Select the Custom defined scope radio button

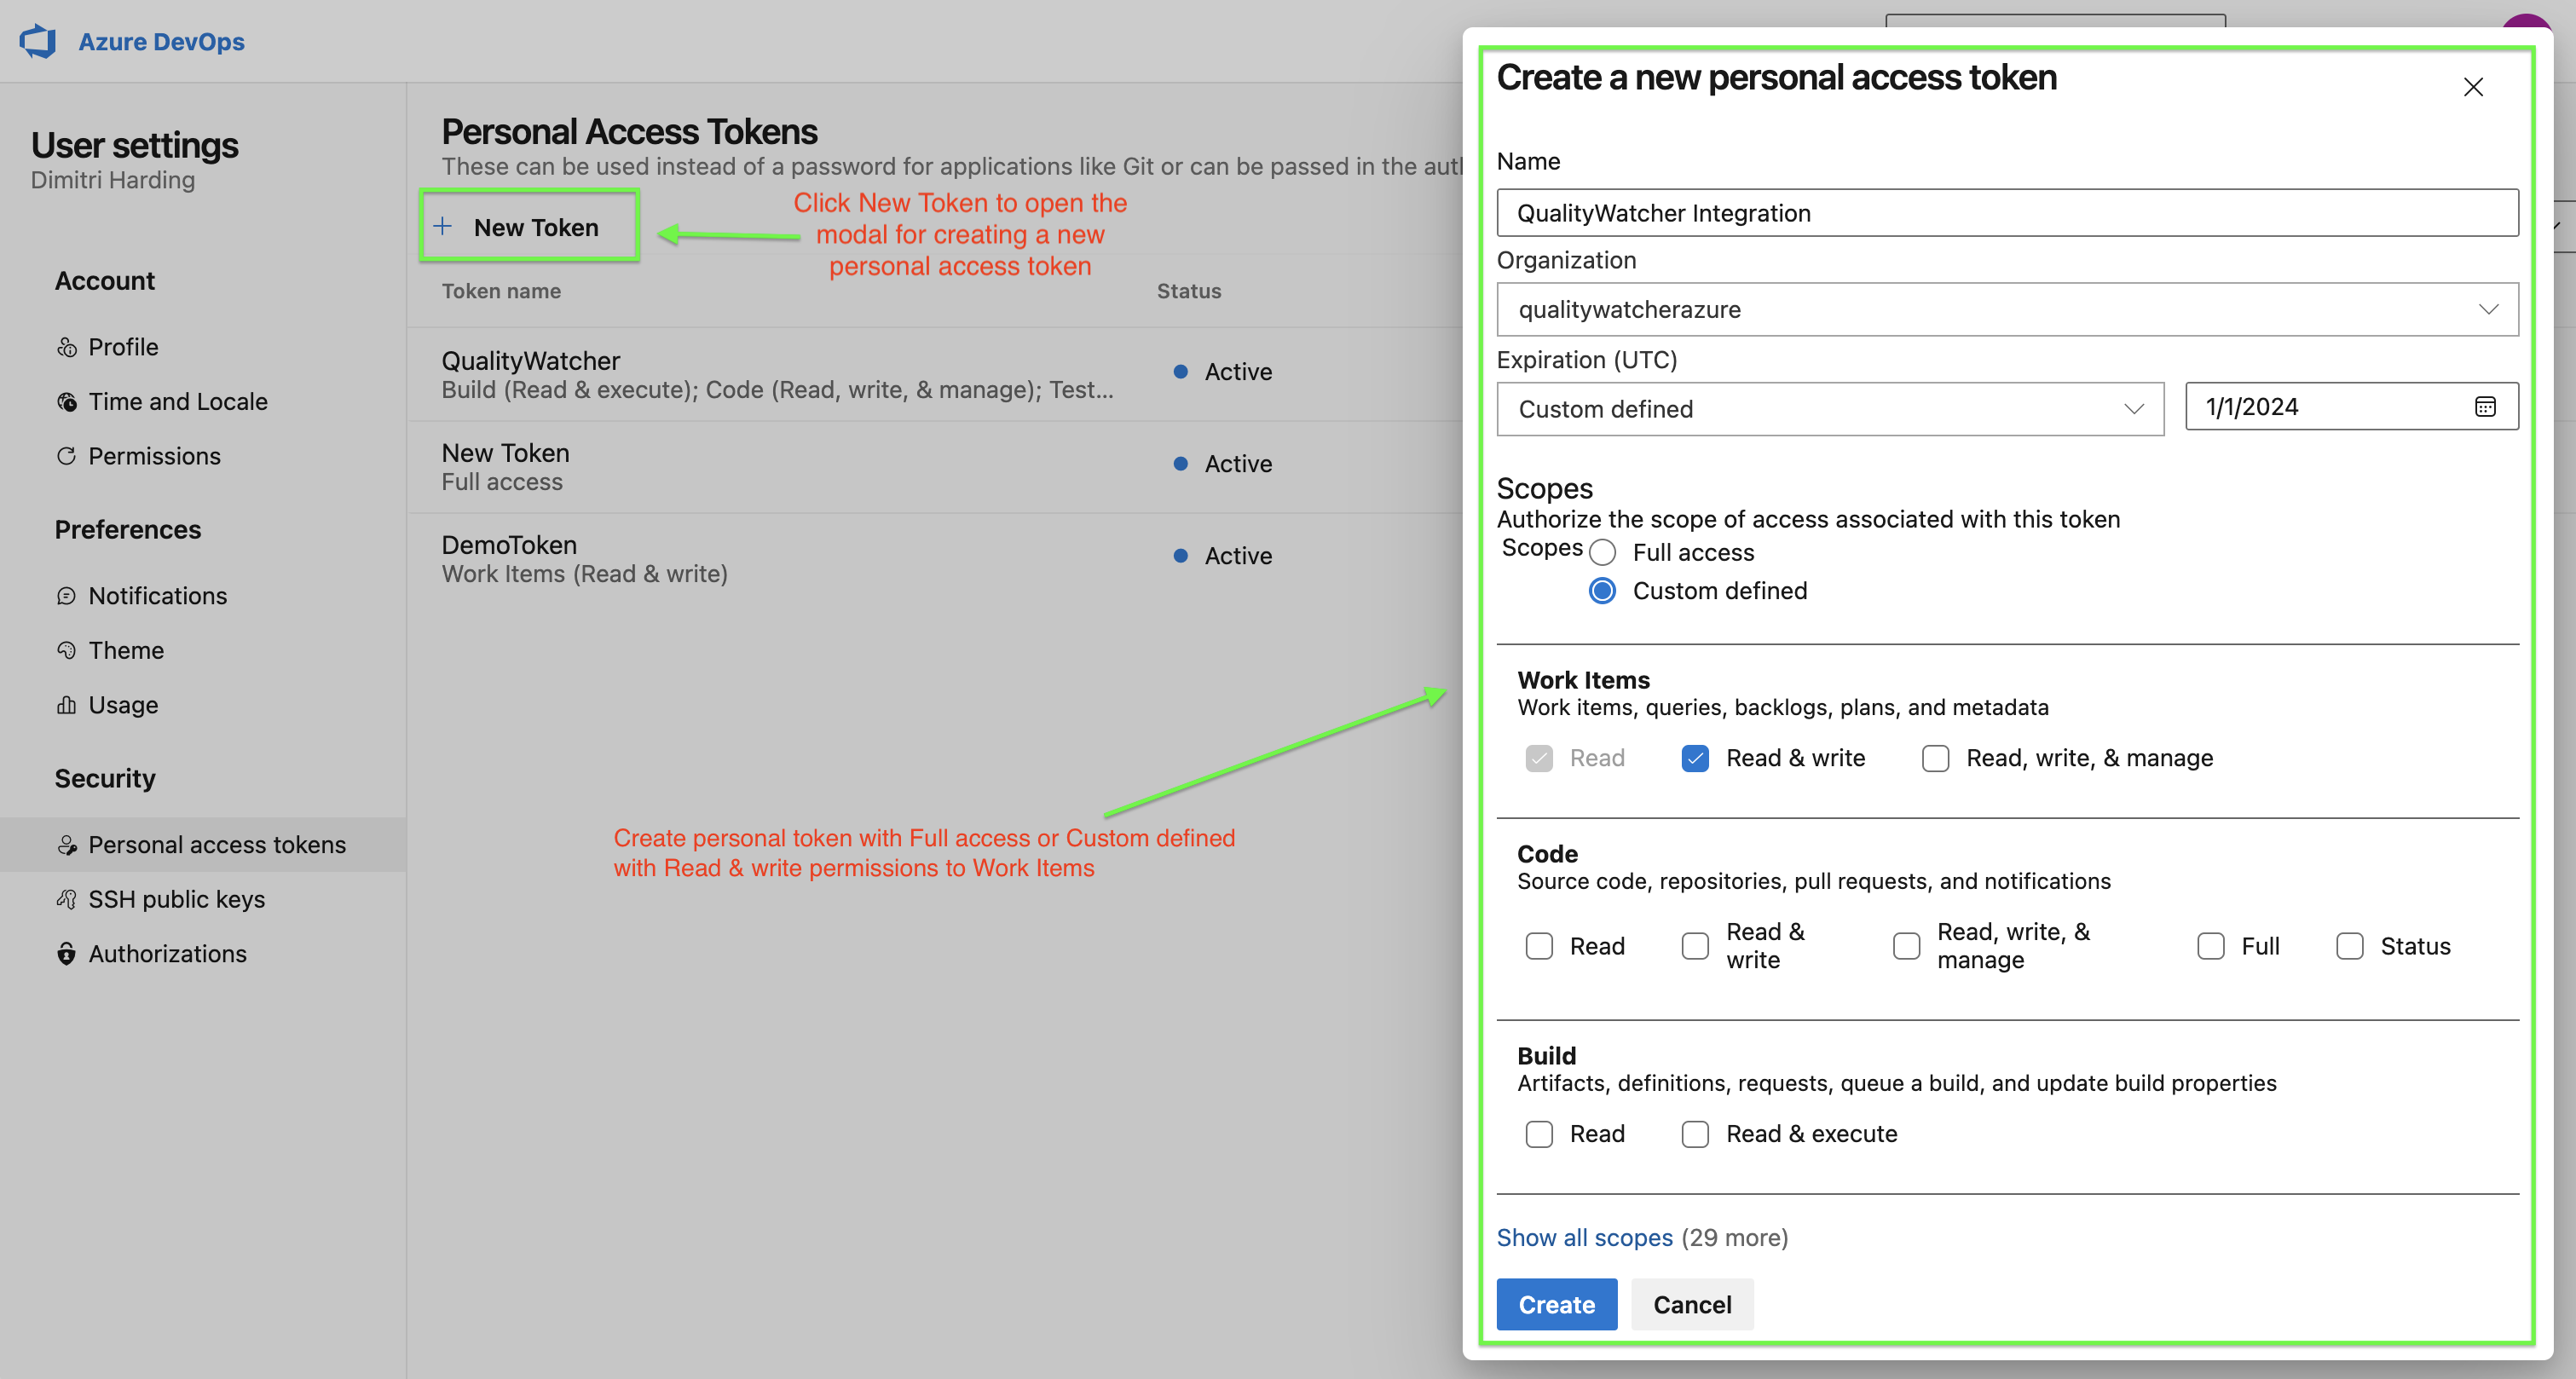click(x=1602, y=591)
